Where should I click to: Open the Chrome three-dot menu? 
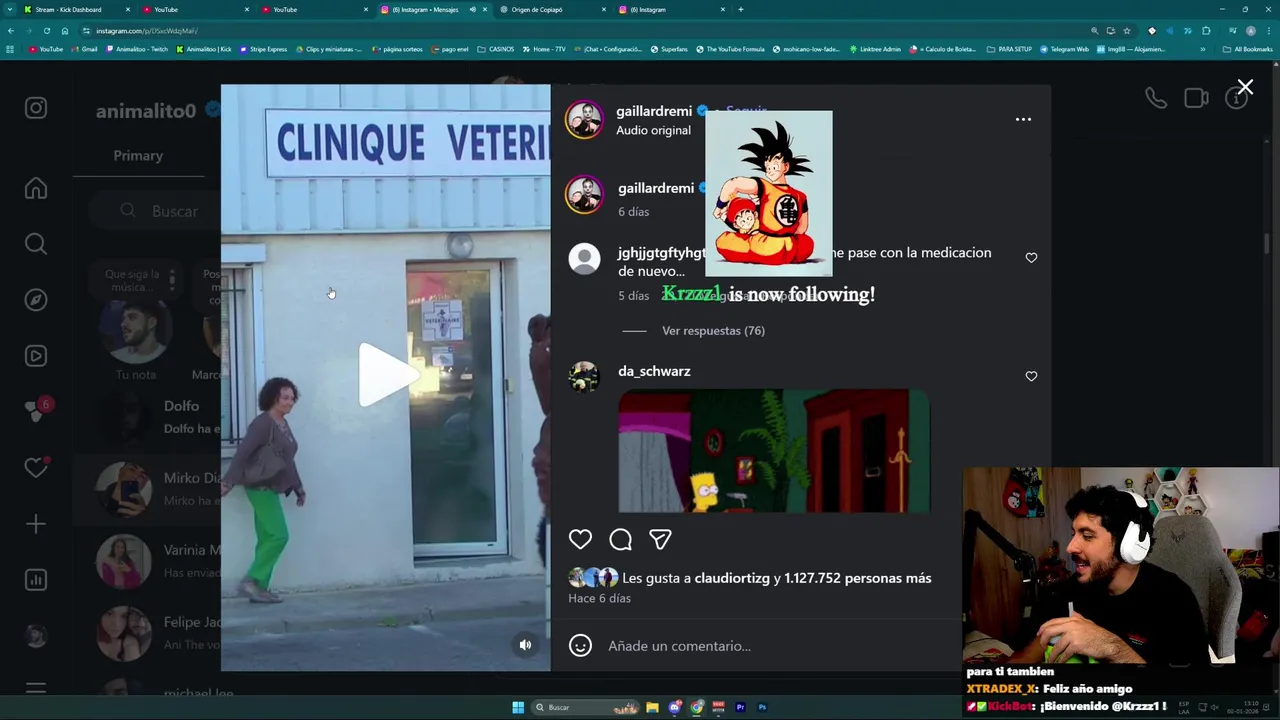point(1269,31)
